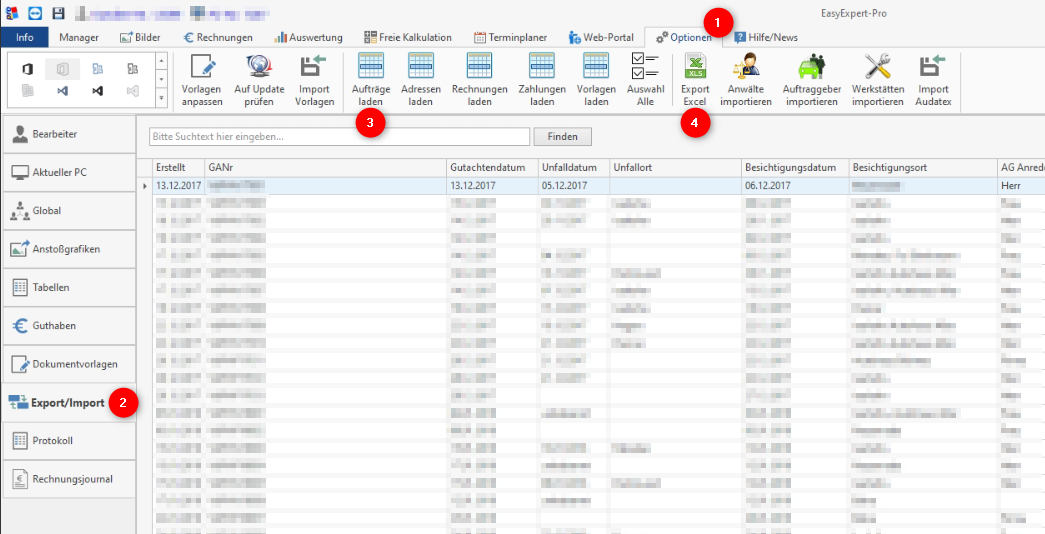Open the Auswertung tab

309,37
